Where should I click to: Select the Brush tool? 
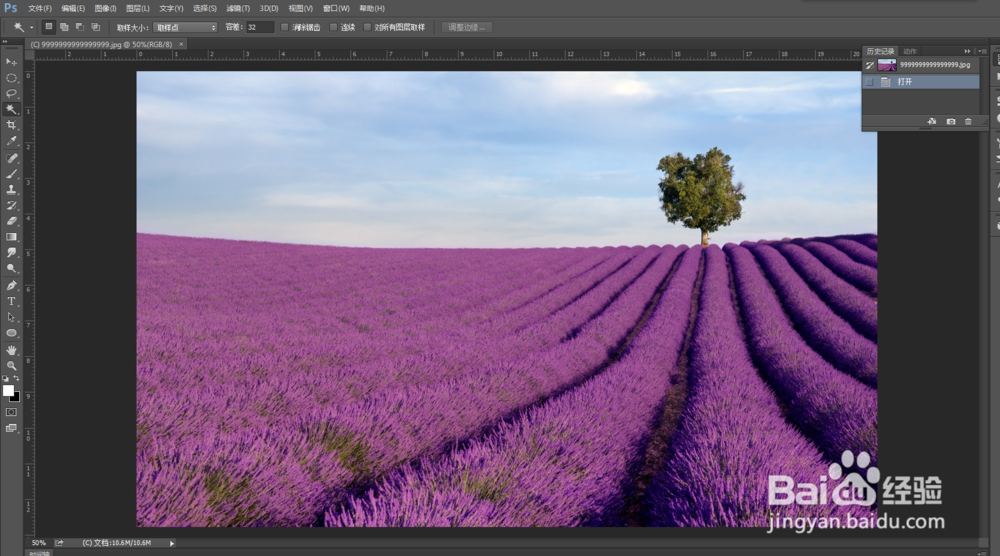point(11,173)
